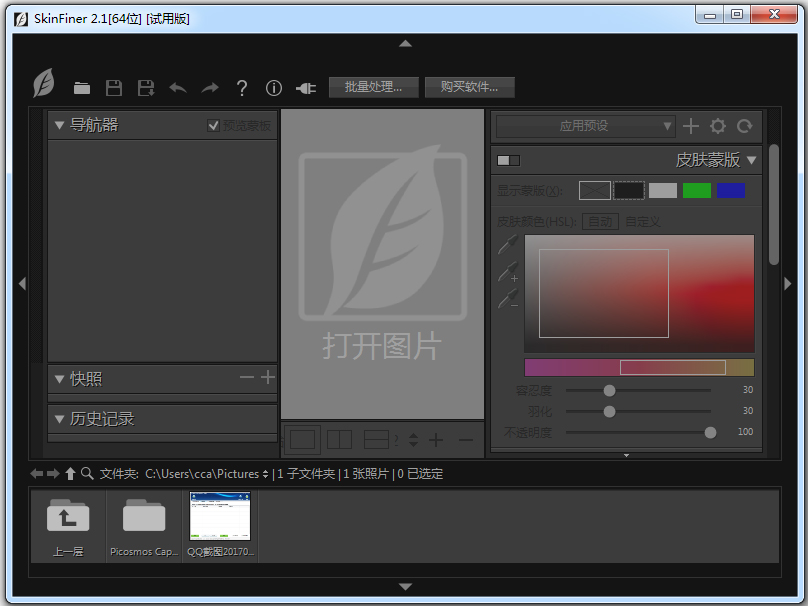
Task: Switch to side-by-side split view icon
Action: [340, 439]
